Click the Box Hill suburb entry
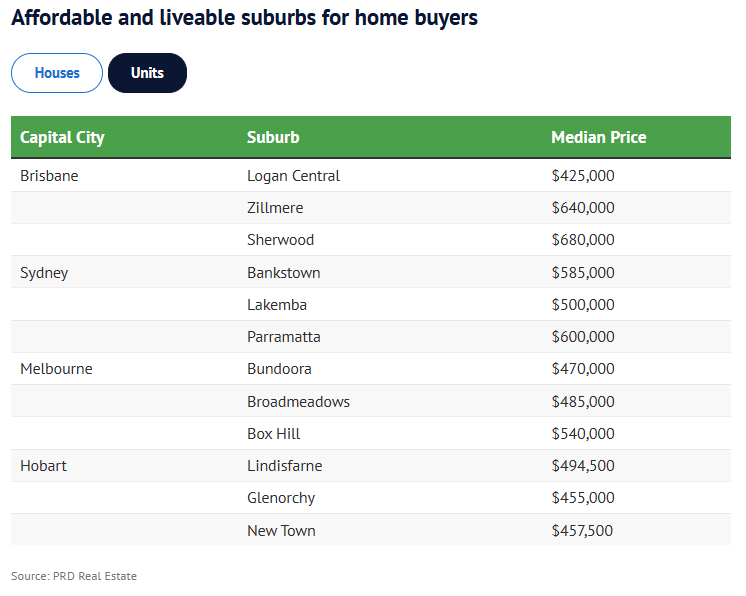 (x=273, y=434)
